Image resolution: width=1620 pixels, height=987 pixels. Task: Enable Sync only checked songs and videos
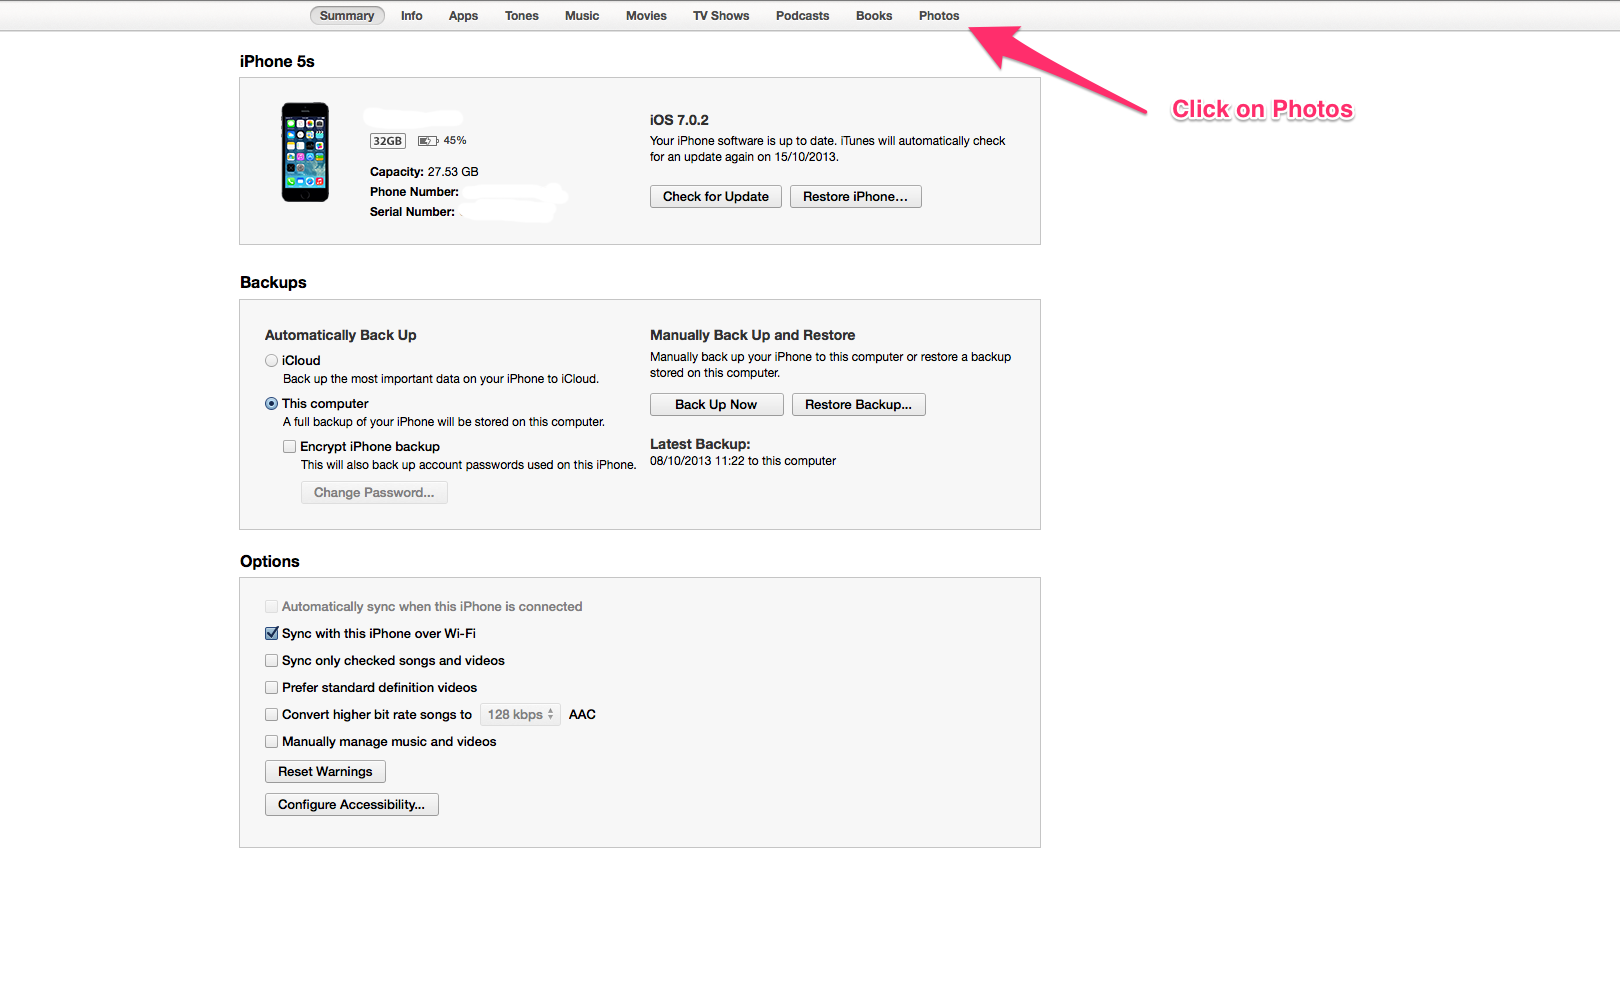(x=271, y=661)
